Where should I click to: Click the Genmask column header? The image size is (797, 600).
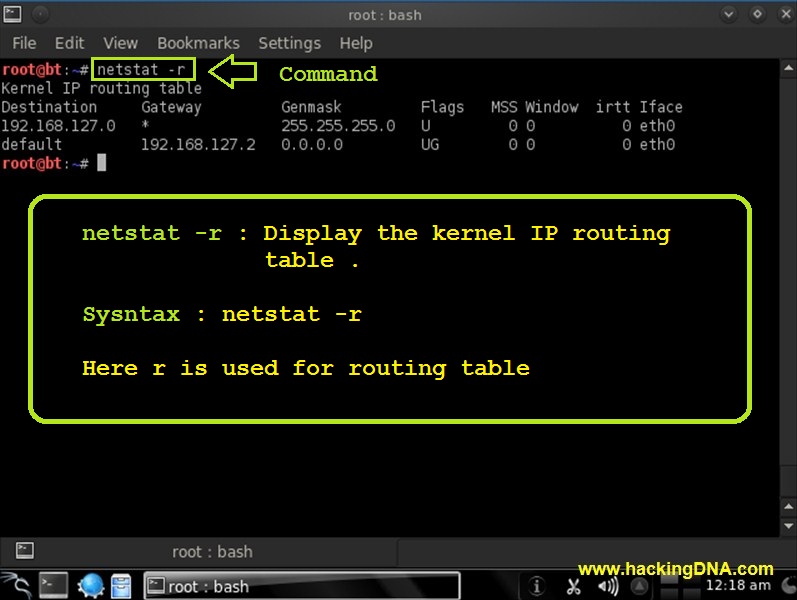click(x=311, y=107)
